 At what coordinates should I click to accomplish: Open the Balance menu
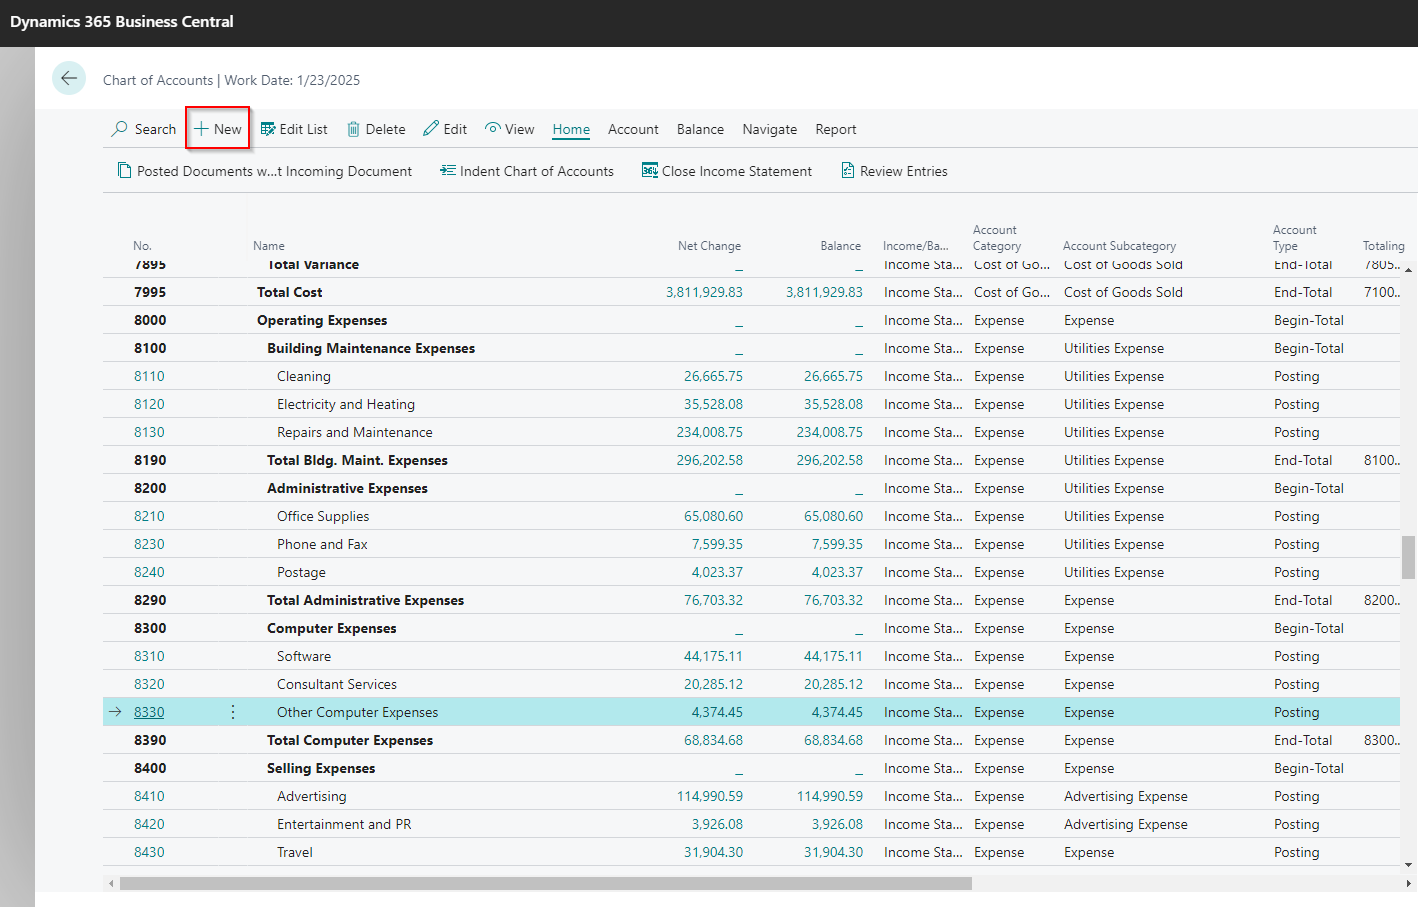click(700, 129)
